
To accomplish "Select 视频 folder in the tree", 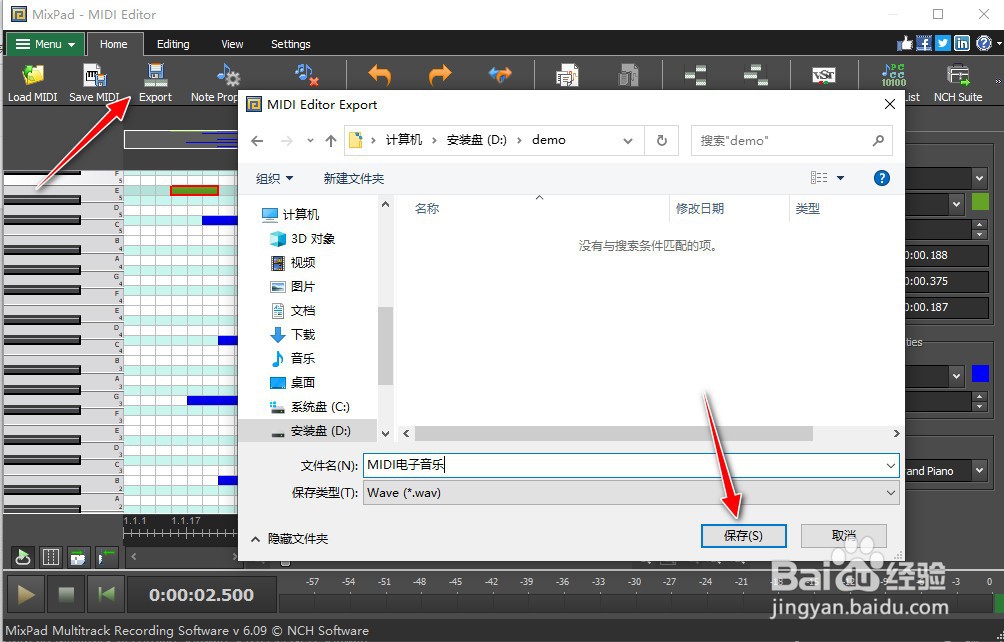I will coord(293,262).
